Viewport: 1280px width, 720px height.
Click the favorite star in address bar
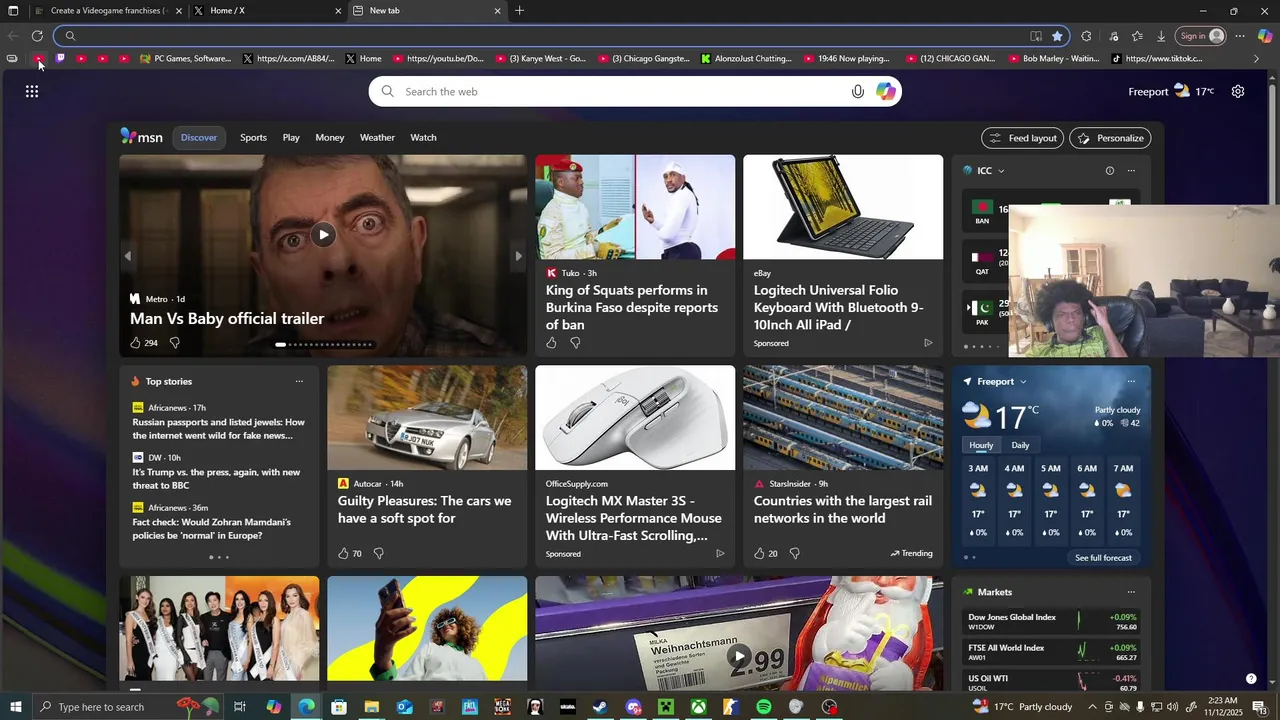1057,36
